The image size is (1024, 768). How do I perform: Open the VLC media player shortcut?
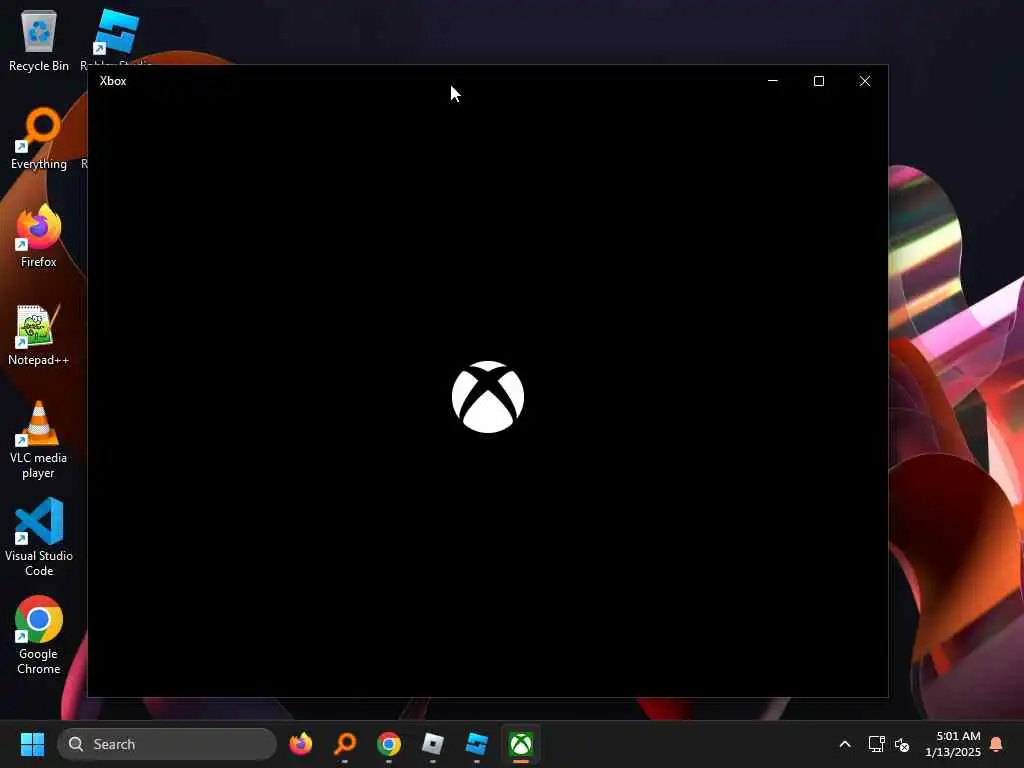pos(39,439)
